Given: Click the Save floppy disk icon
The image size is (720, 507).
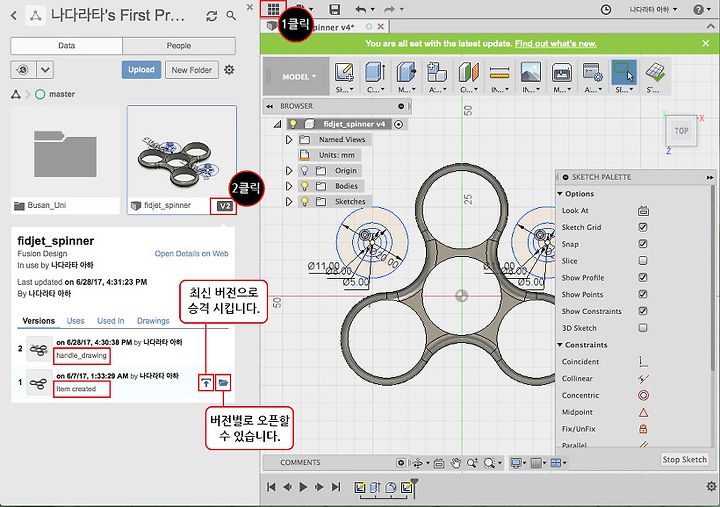Looking at the screenshot, I should point(335,9).
